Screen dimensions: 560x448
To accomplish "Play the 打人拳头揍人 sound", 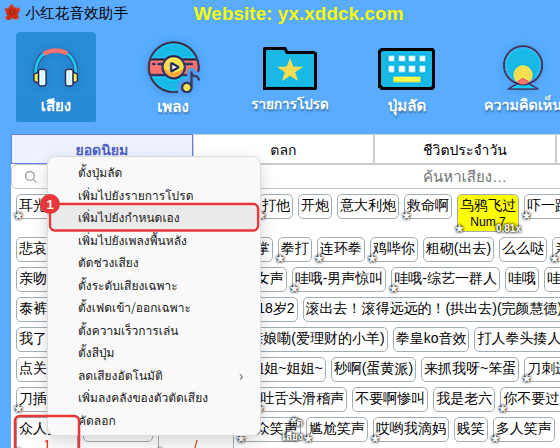I will [x=517, y=339].
